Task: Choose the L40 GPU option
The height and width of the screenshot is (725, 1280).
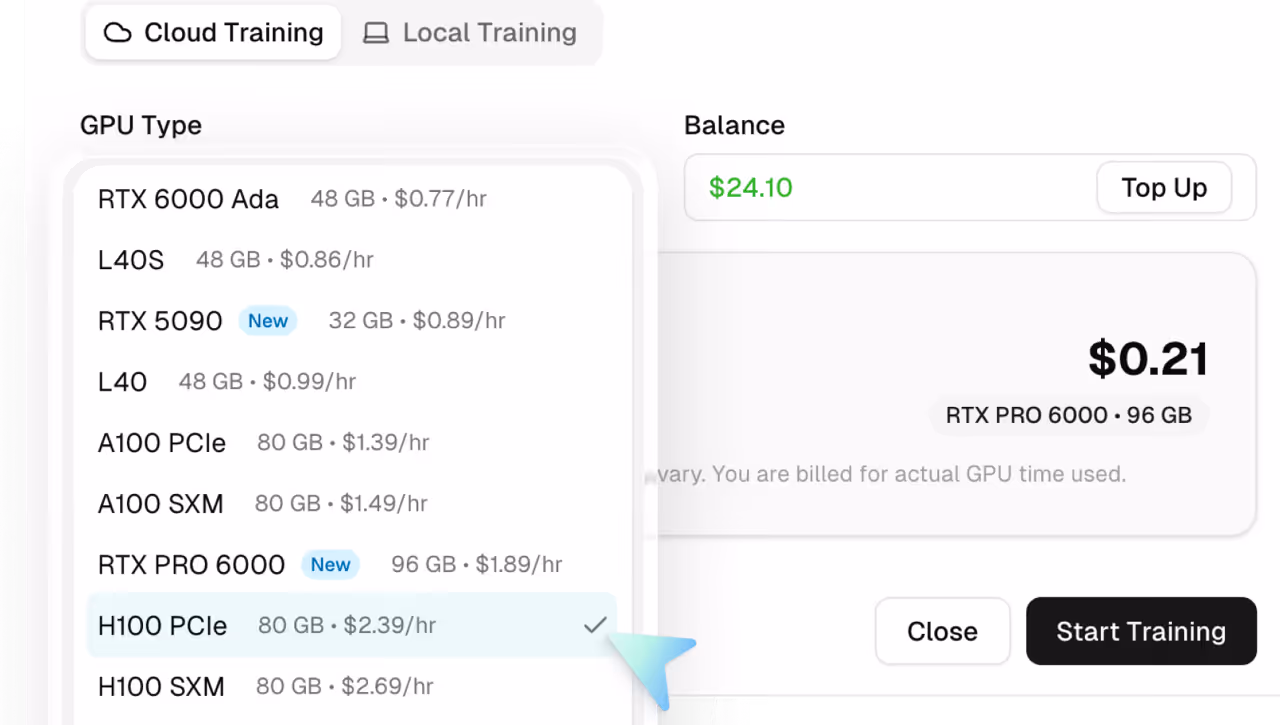Action: 220,381
